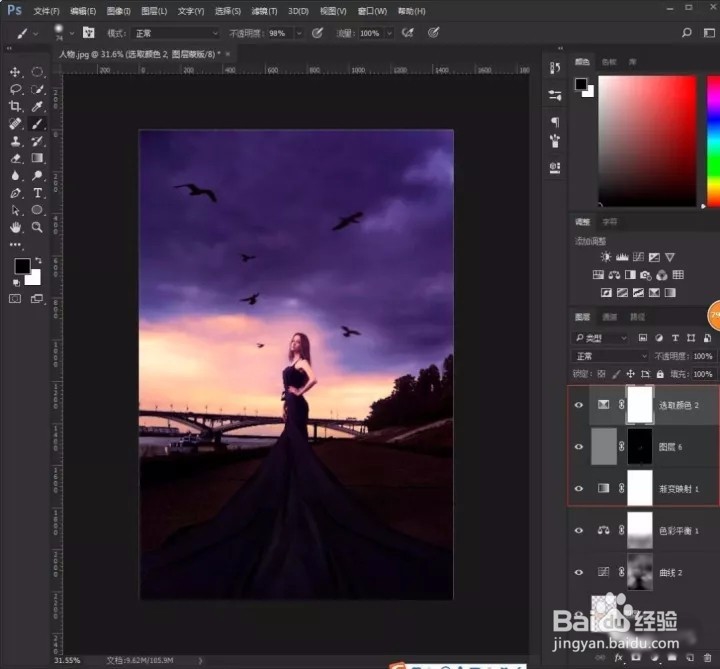720x669 pixels.
Task: Select the Path Selection tool
Action: click(15, 210)
